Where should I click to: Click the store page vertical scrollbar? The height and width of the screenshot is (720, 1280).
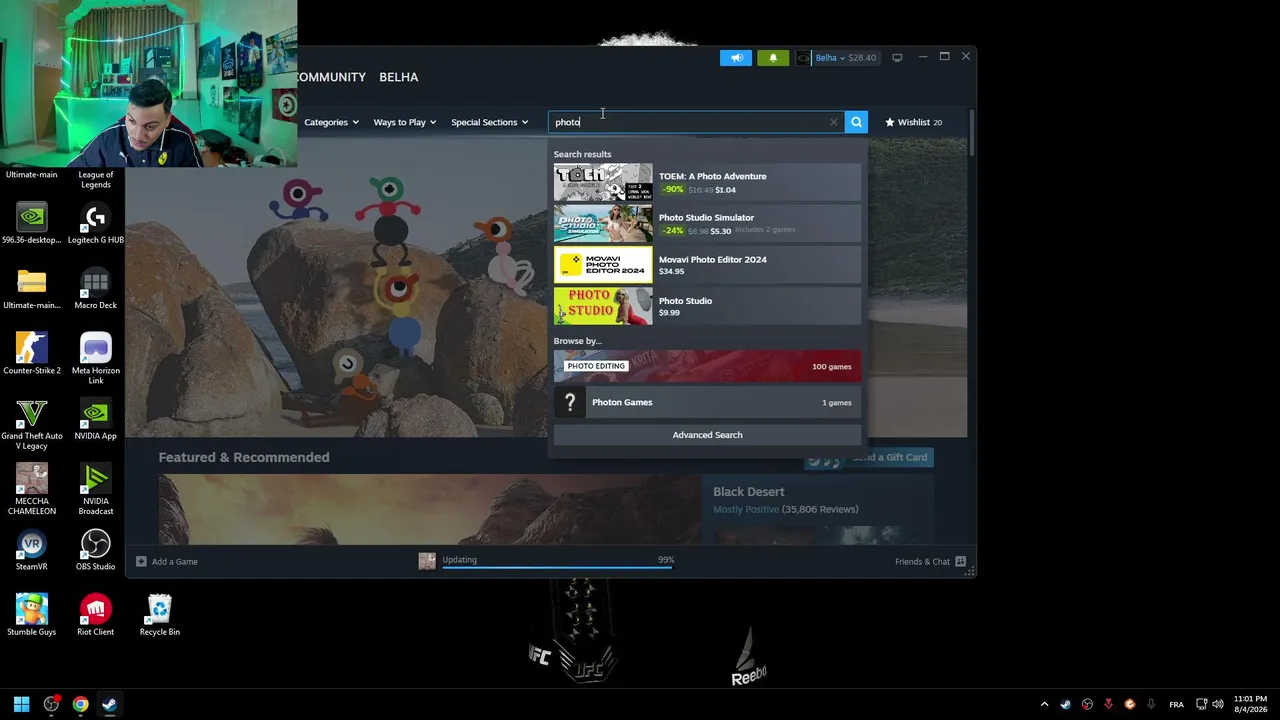[971, 132]
